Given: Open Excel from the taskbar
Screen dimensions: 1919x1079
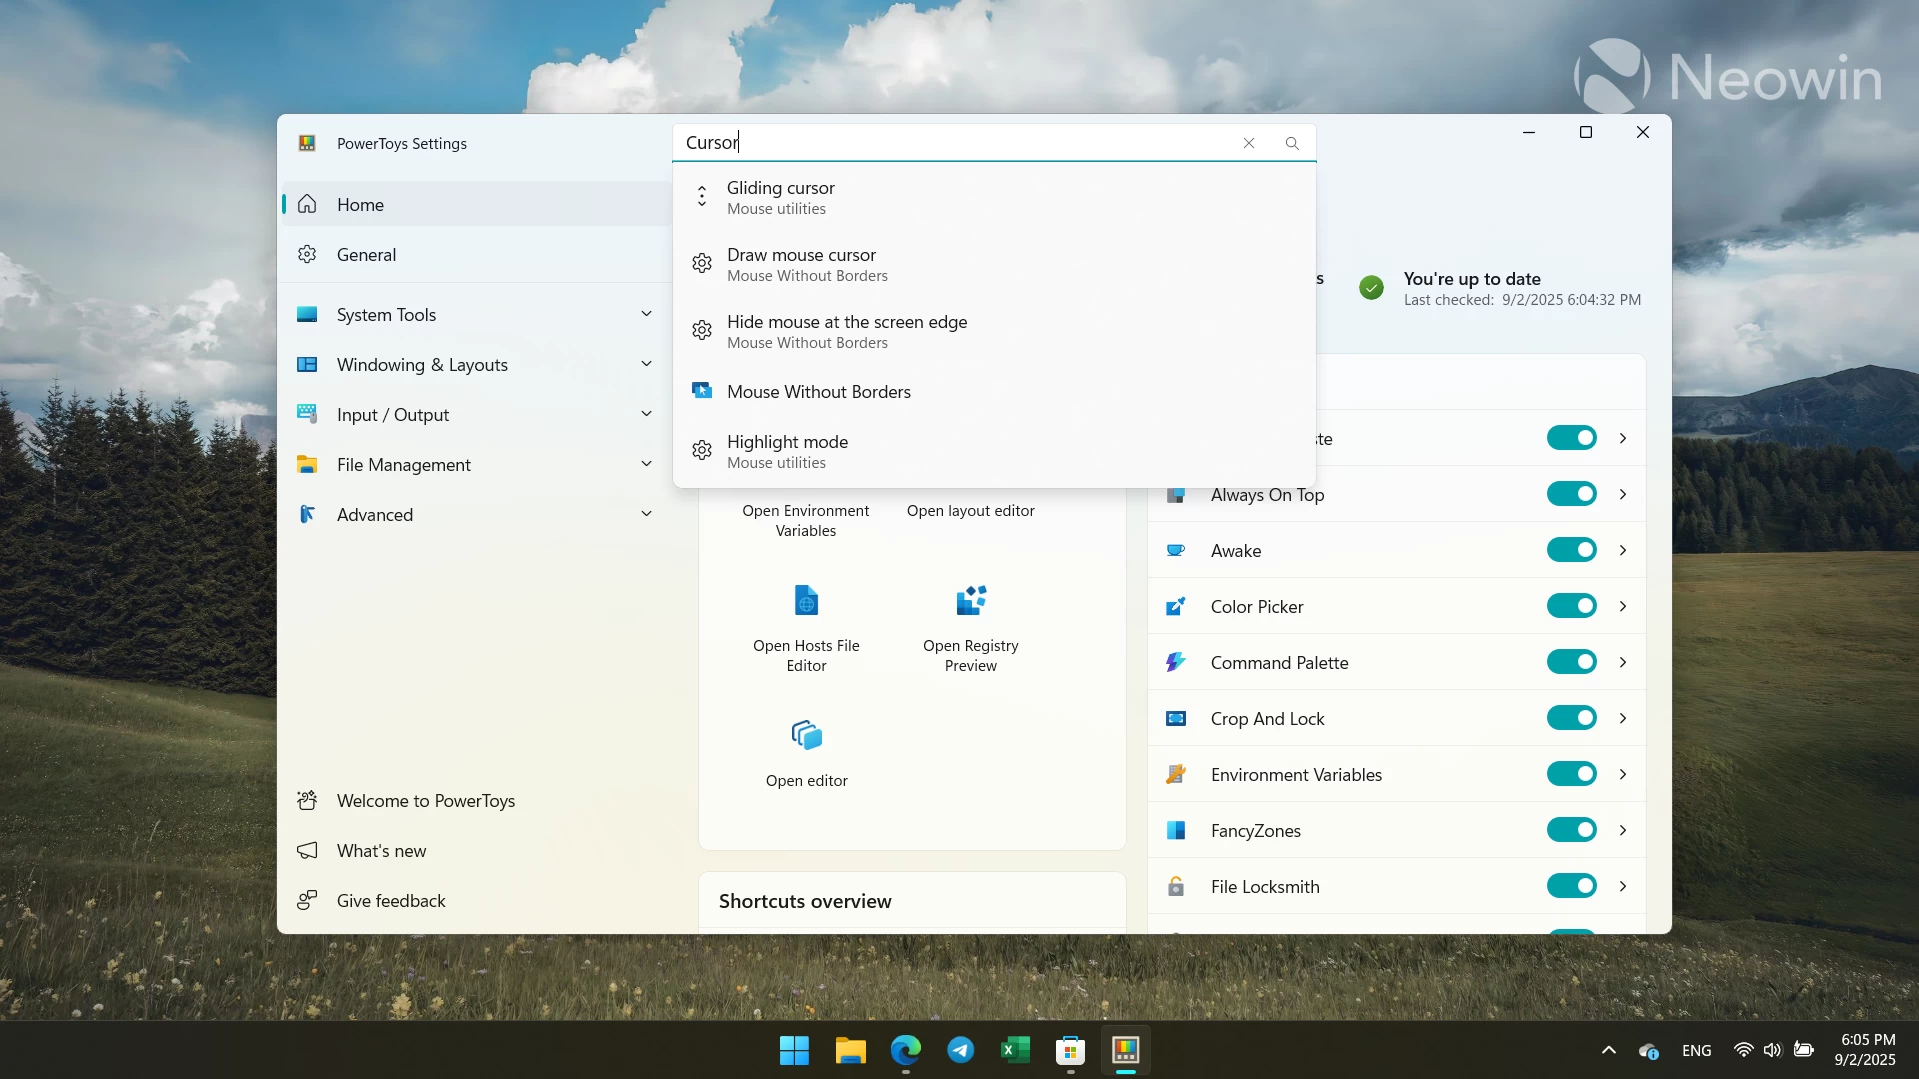Looking at the screenshot, I should coord(1015,1050).
